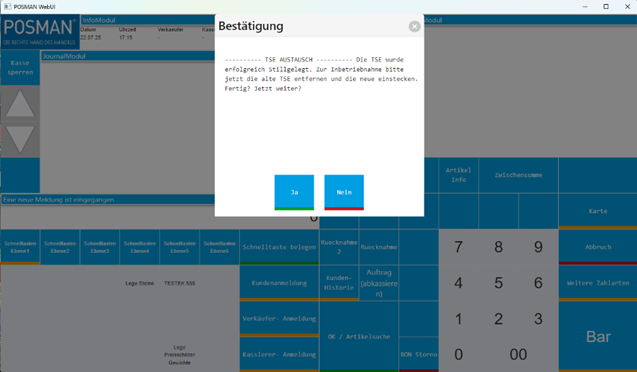Select the Lego Steine quick key
Image resolution: width=637 pixels, height=372 pixels.
(x=140, y=283)
